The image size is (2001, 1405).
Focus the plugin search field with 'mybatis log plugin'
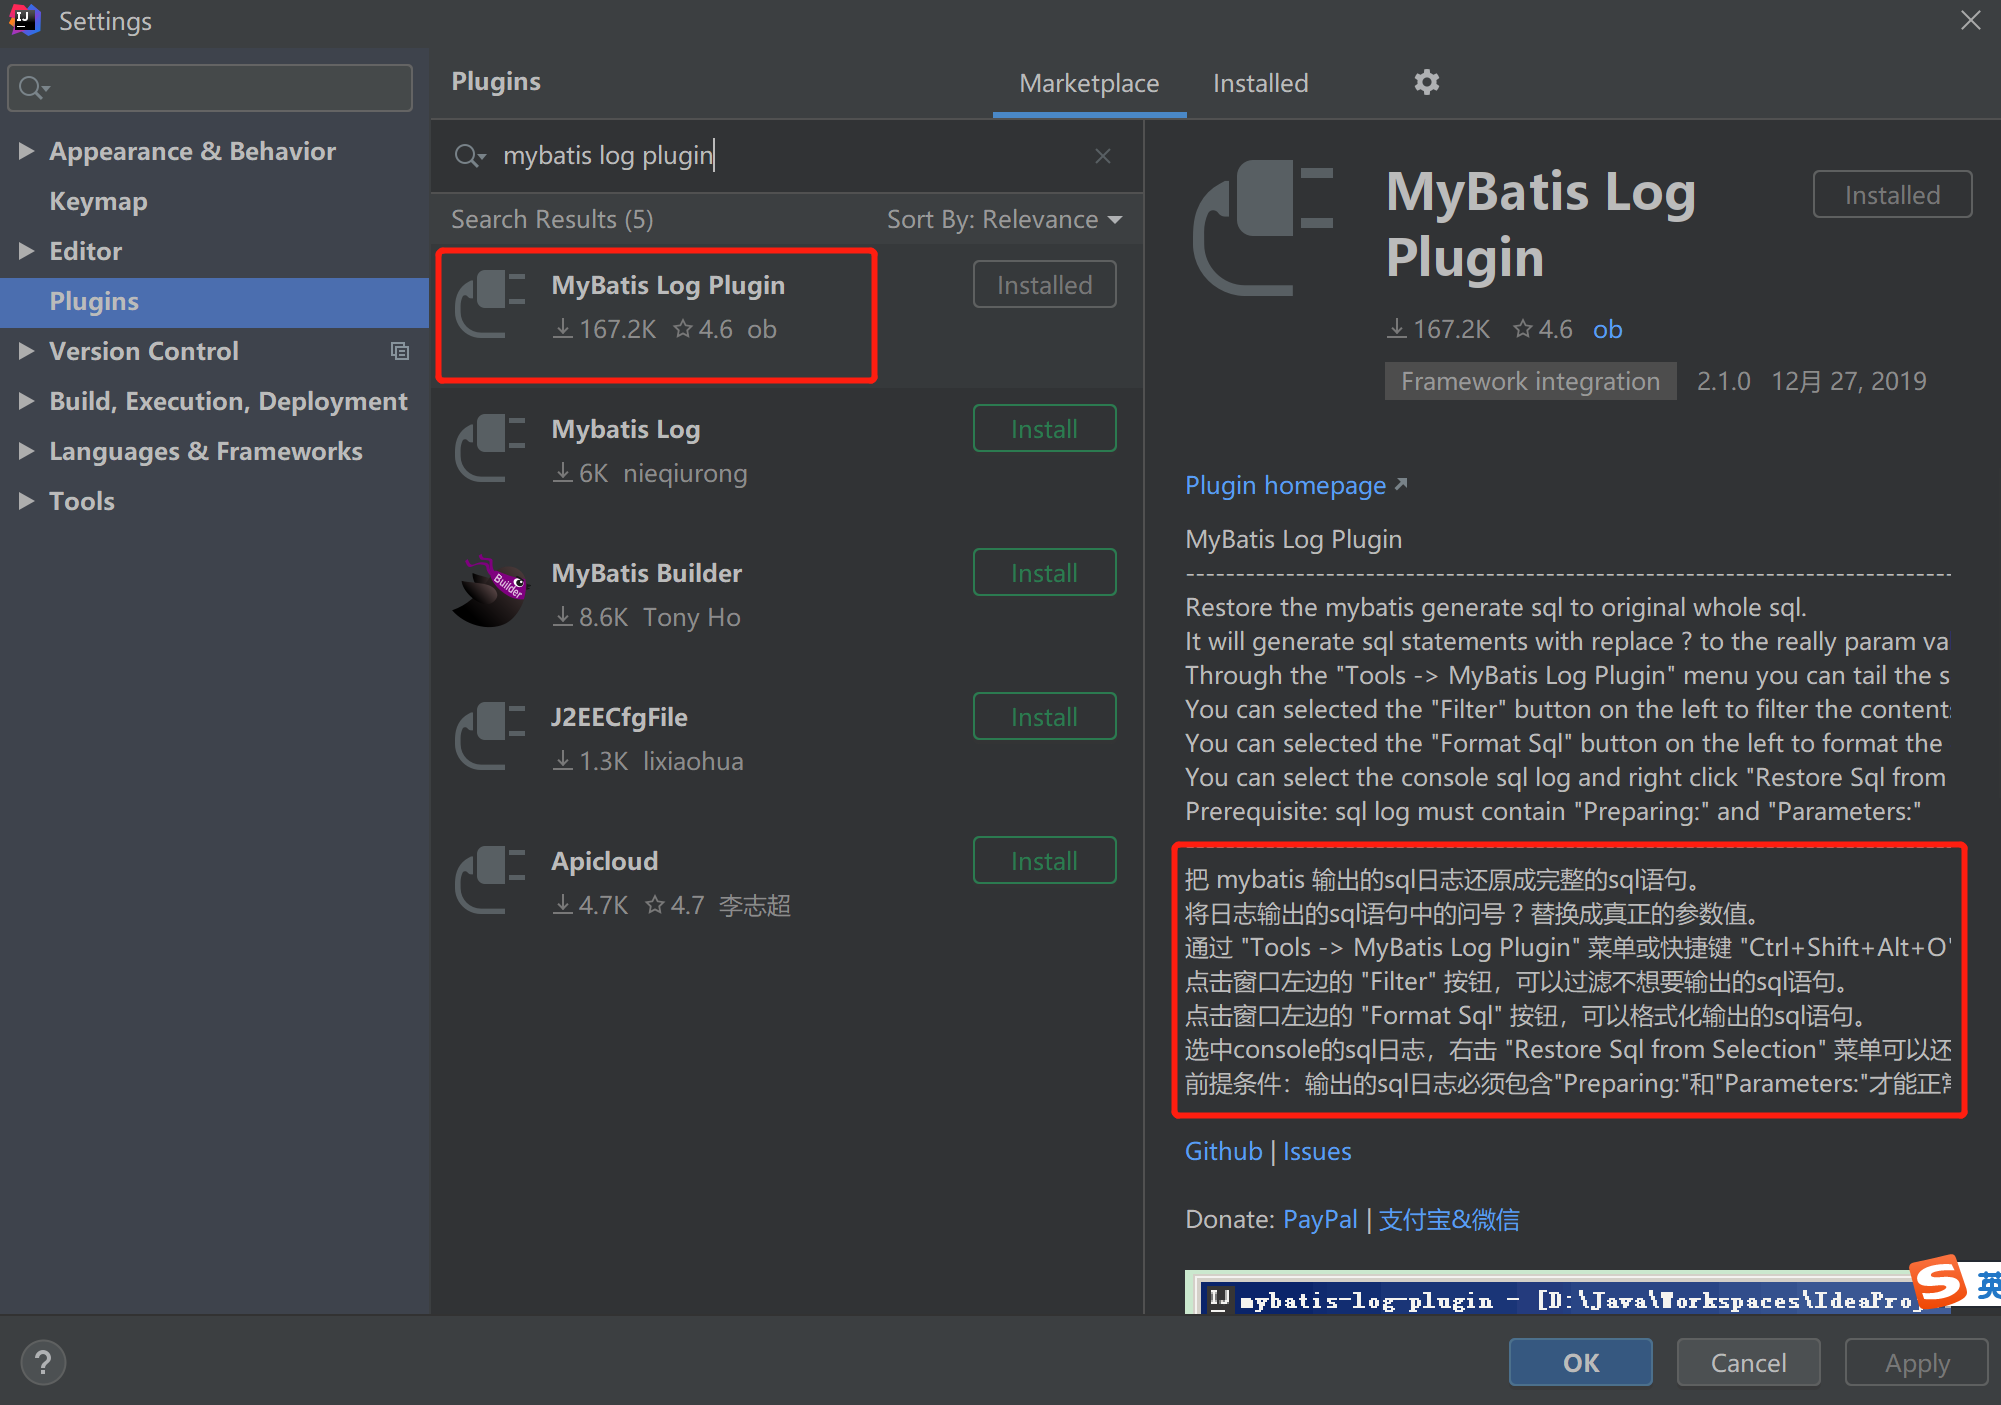click(785, 156)
